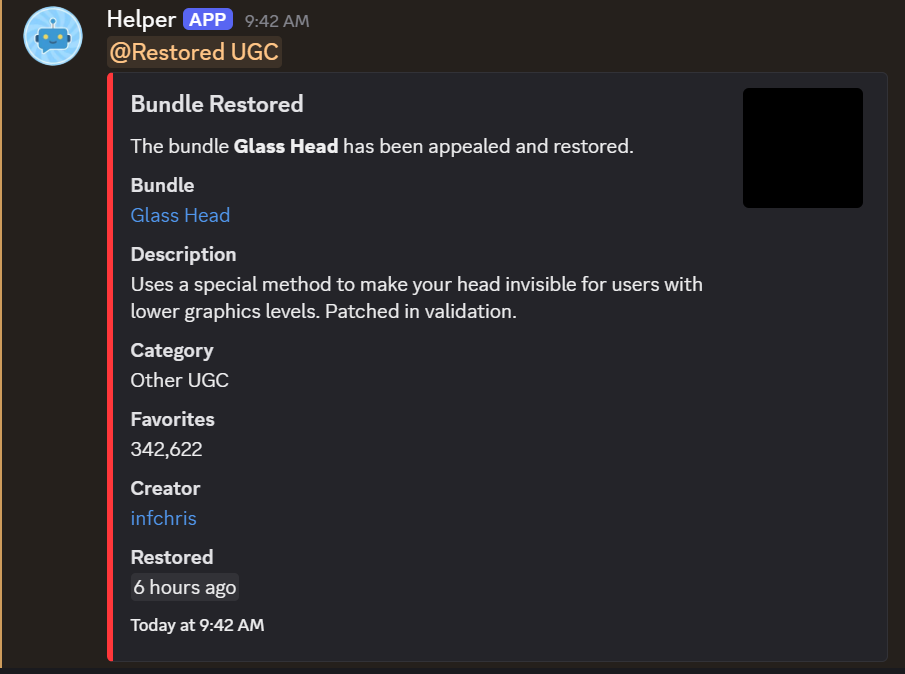905x674 pixels.
Task: Click the 6 hours ago relative timestamp
Action: click(x=185, y=587)
